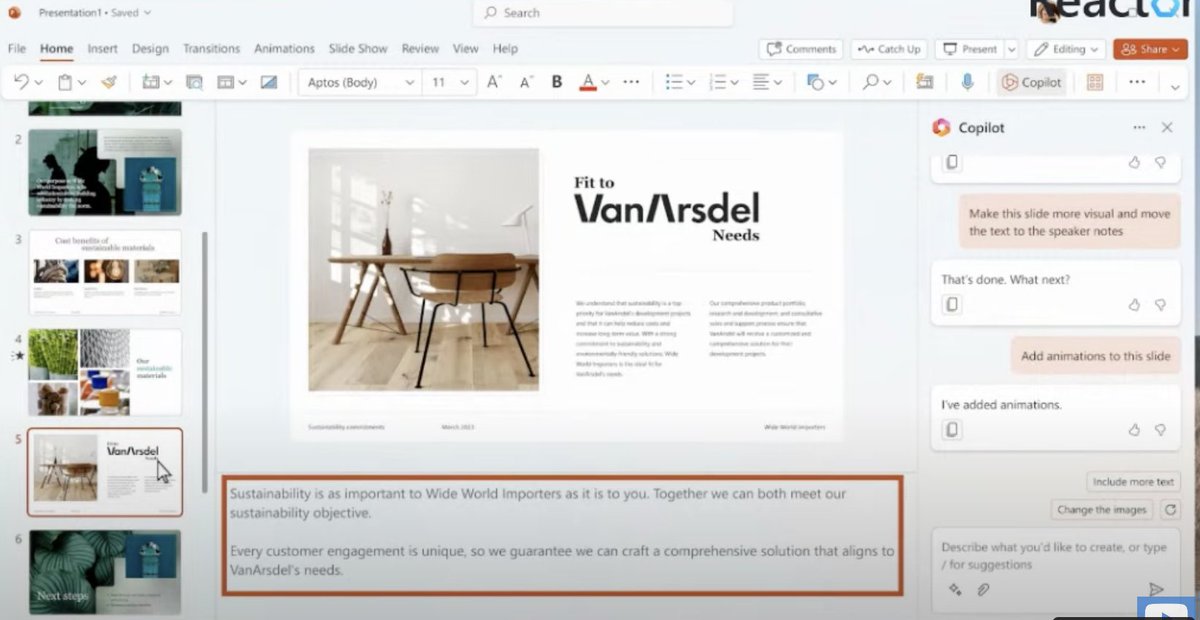The width and height of the screenshot is (1200, 620).
Task: Thumbs down the "I've added animations." reply
Action: 1160,429
